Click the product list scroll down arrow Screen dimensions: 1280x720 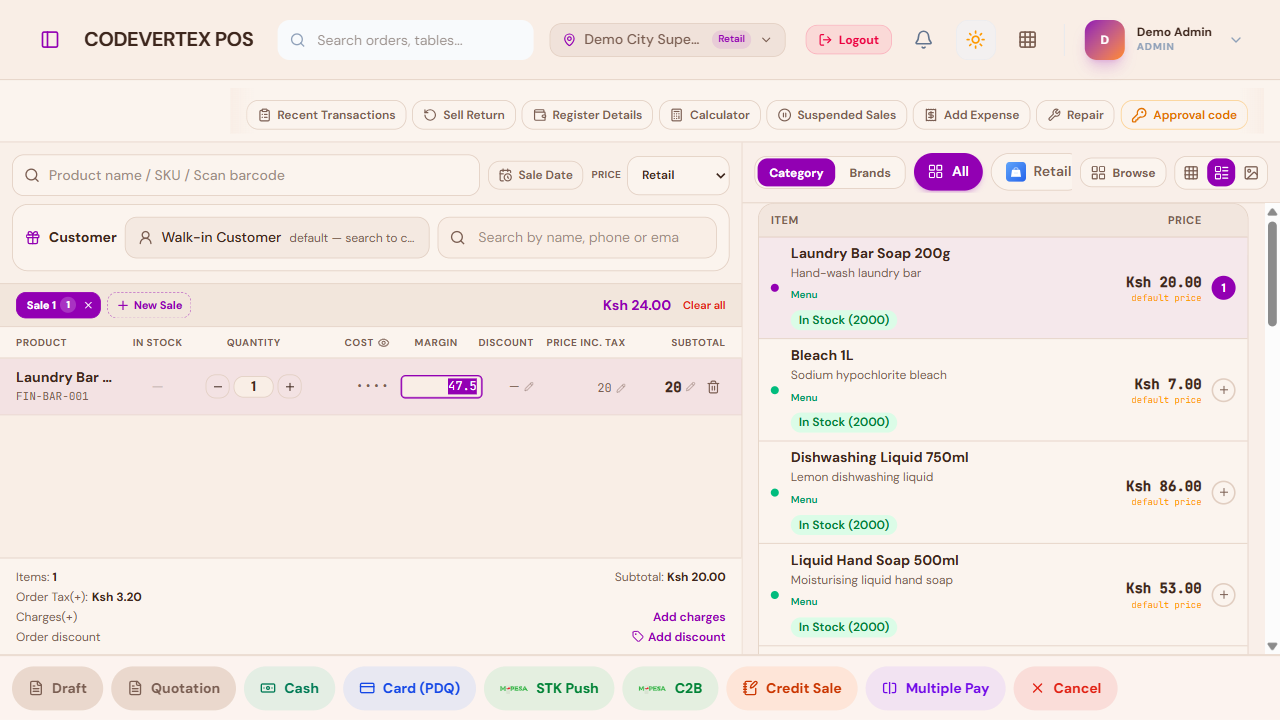1273,646
